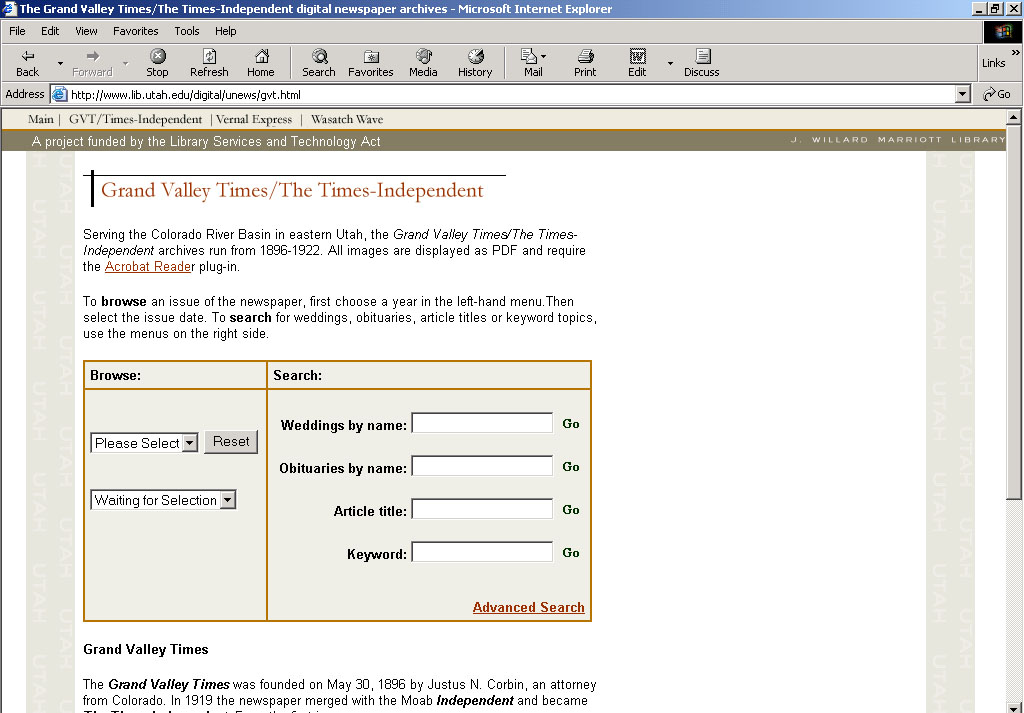Print the page using Print icon
The width and height of the screenshot is (1024, 713).
(585, 63)
